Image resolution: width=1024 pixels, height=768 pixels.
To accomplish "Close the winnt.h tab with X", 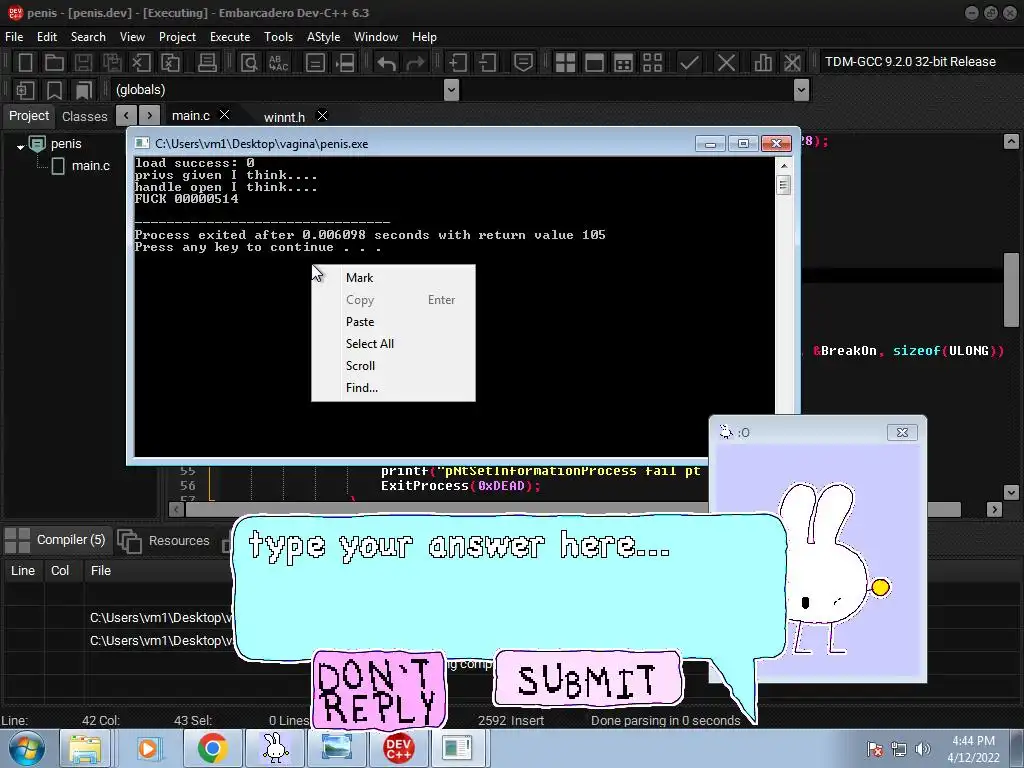I will point(322,116).
